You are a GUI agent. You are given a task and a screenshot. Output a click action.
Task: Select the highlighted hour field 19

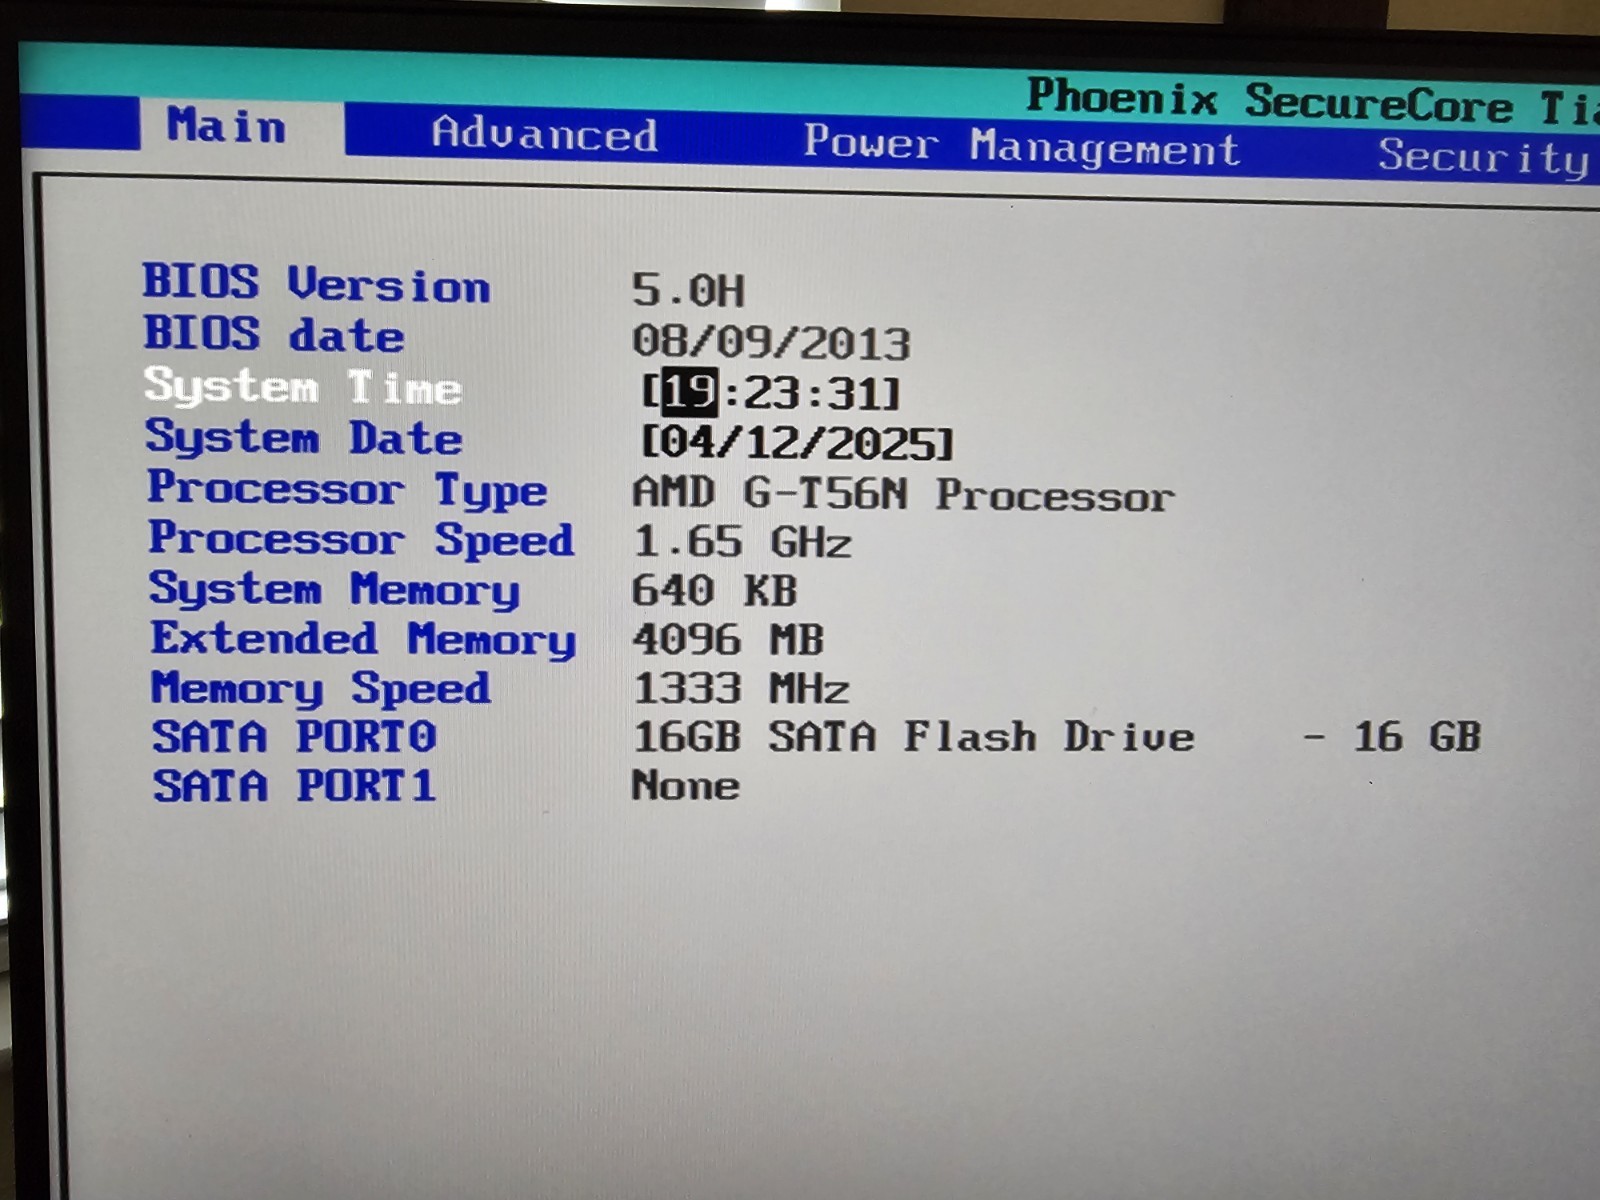[x=690, y=391]
